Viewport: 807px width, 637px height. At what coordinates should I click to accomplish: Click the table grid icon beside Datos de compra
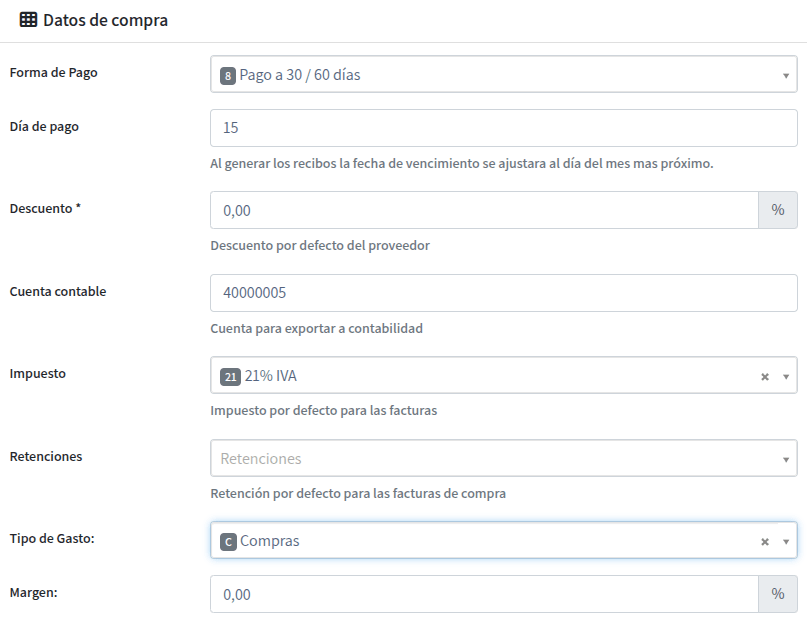coord(28,20)
